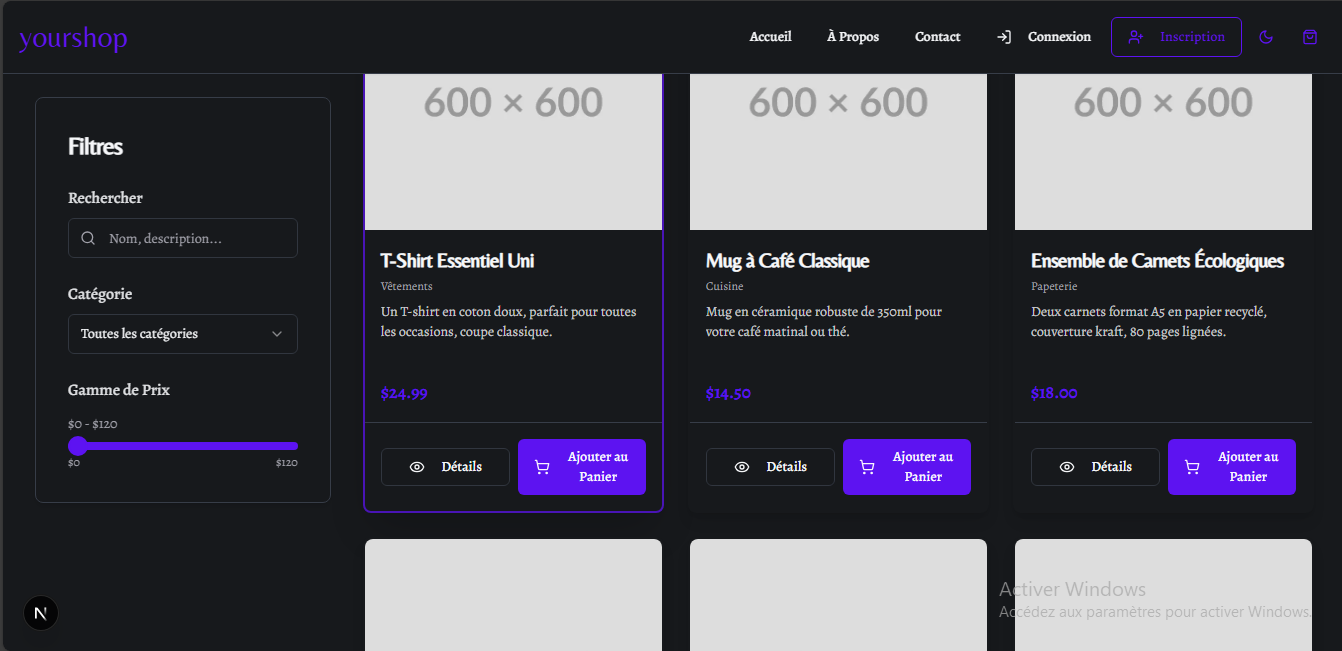
Task: Open the Toutes les catégories dropdown
Action: (x=182, y=334)
